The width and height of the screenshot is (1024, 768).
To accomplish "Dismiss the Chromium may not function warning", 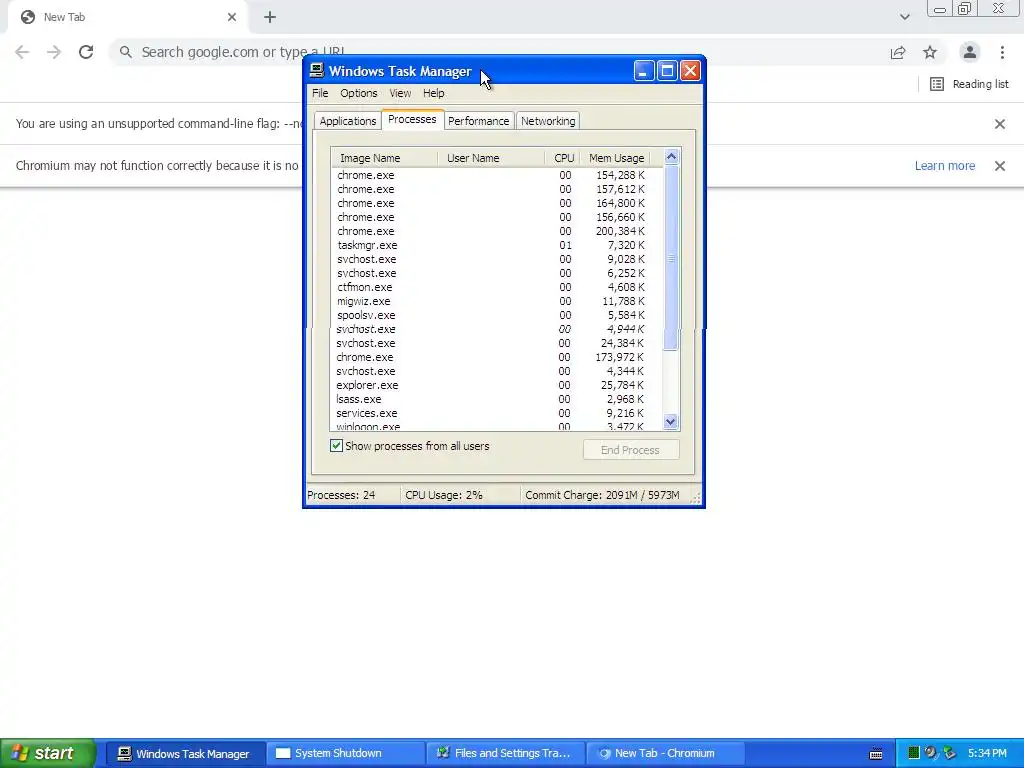I will (999, 166).
